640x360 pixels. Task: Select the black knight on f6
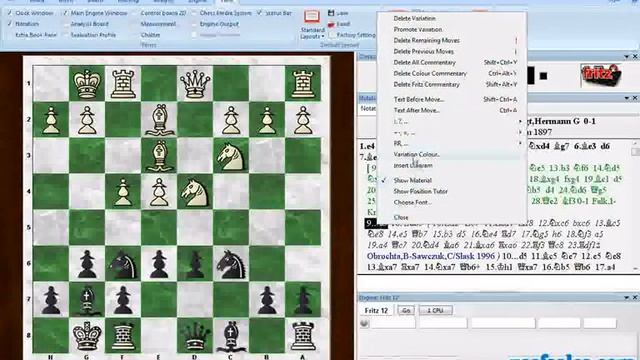[123, 264]
